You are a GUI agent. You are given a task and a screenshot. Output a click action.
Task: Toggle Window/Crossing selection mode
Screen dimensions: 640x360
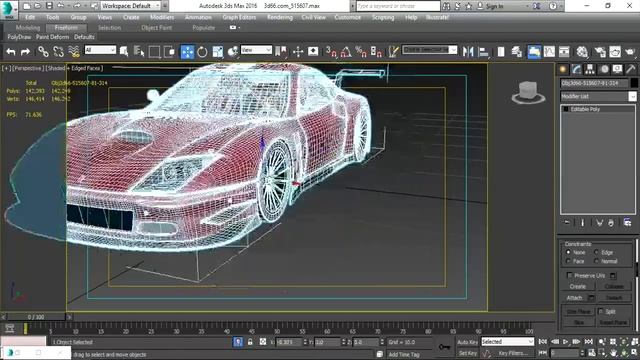coord(169,52)
